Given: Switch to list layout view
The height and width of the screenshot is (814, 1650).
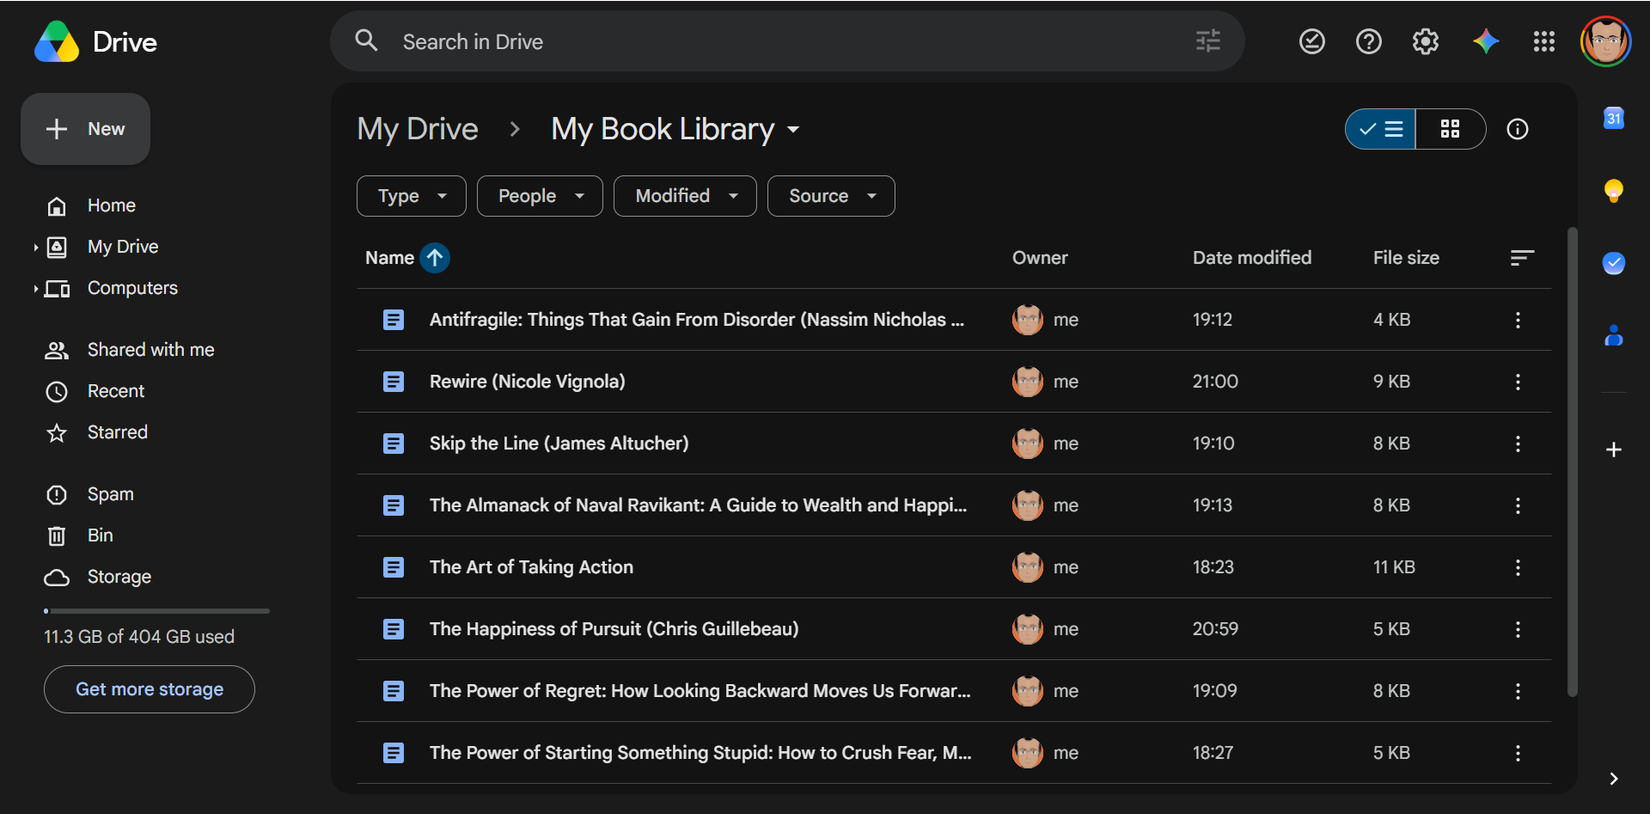Looking at the screenshot, I should click(1381, 129).
